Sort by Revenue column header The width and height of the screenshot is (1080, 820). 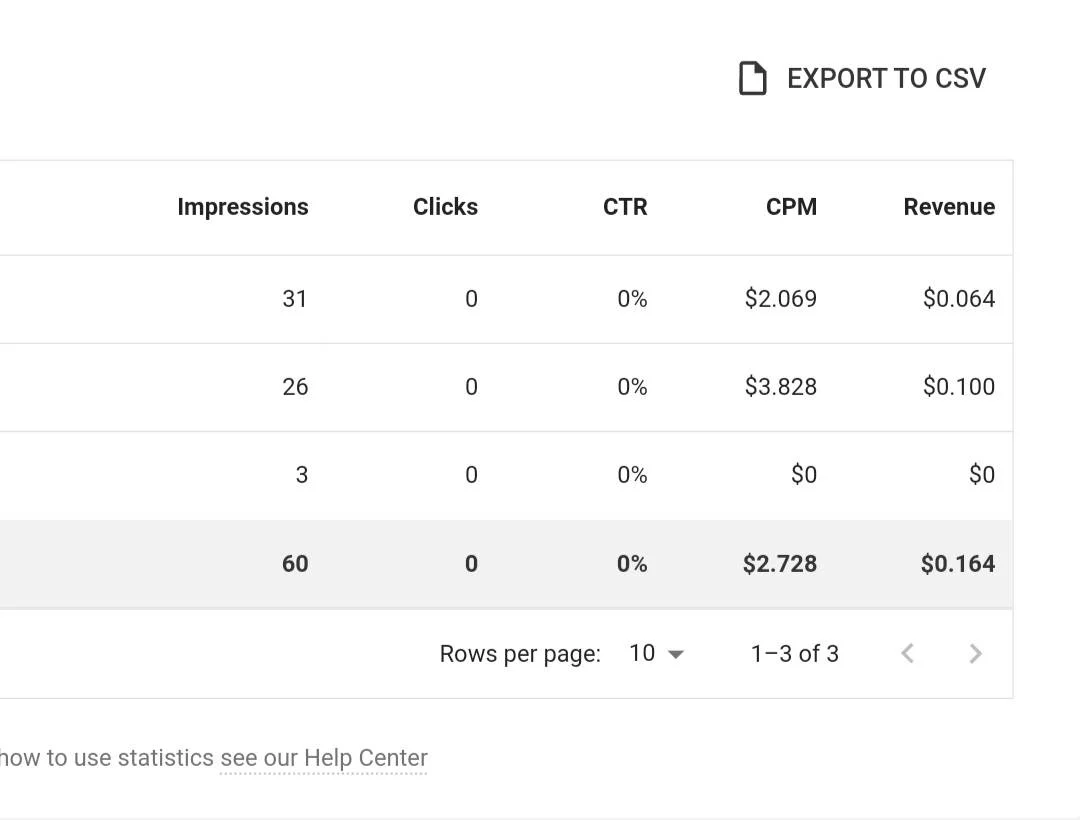(x=949, y=207)
